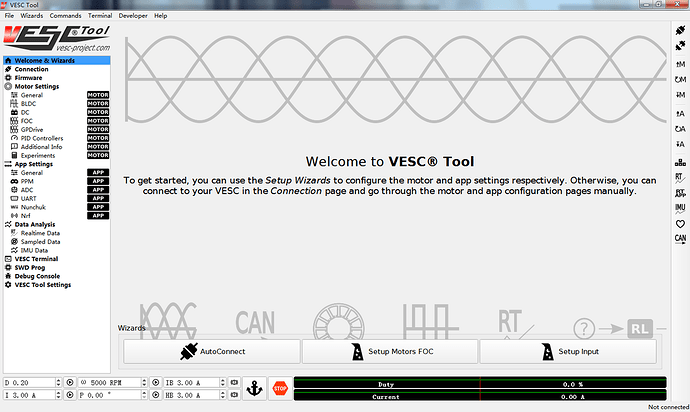Viewport: 690px width, 412px height.
Task: Toggle IMU data streaming icon
Action: click(680, 207)
